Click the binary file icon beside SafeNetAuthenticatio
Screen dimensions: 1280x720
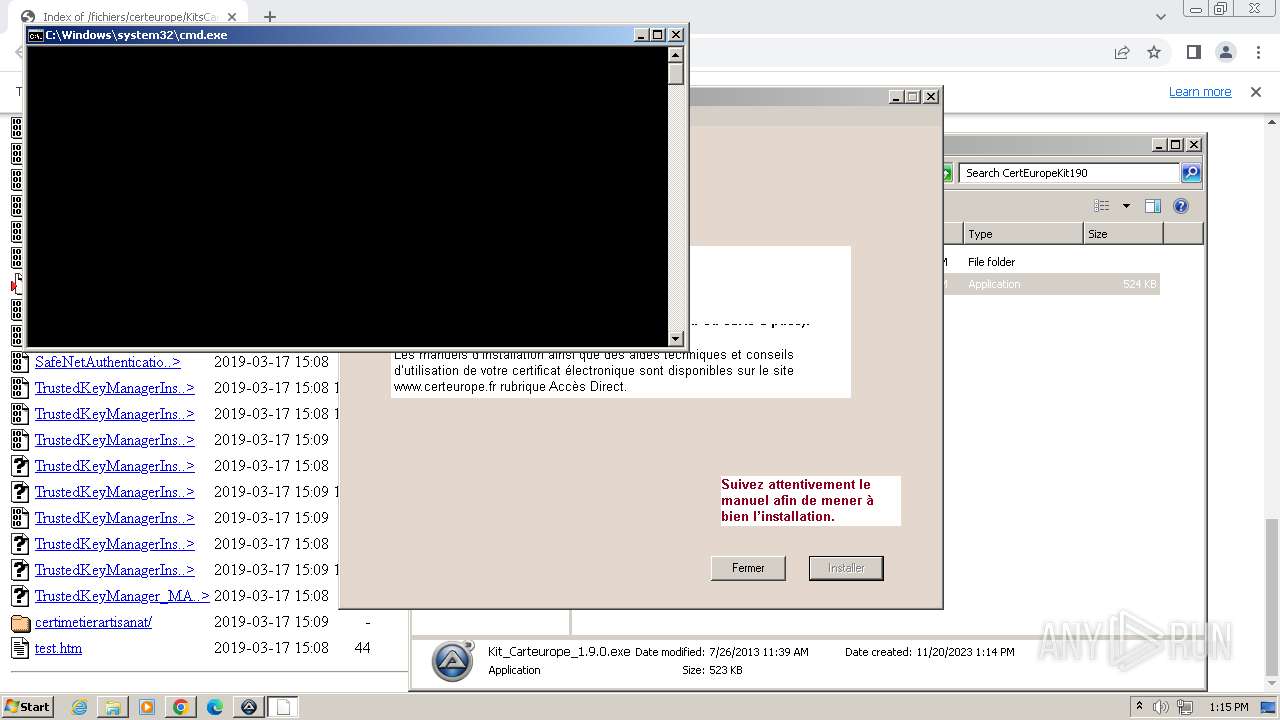coord(20,362)
